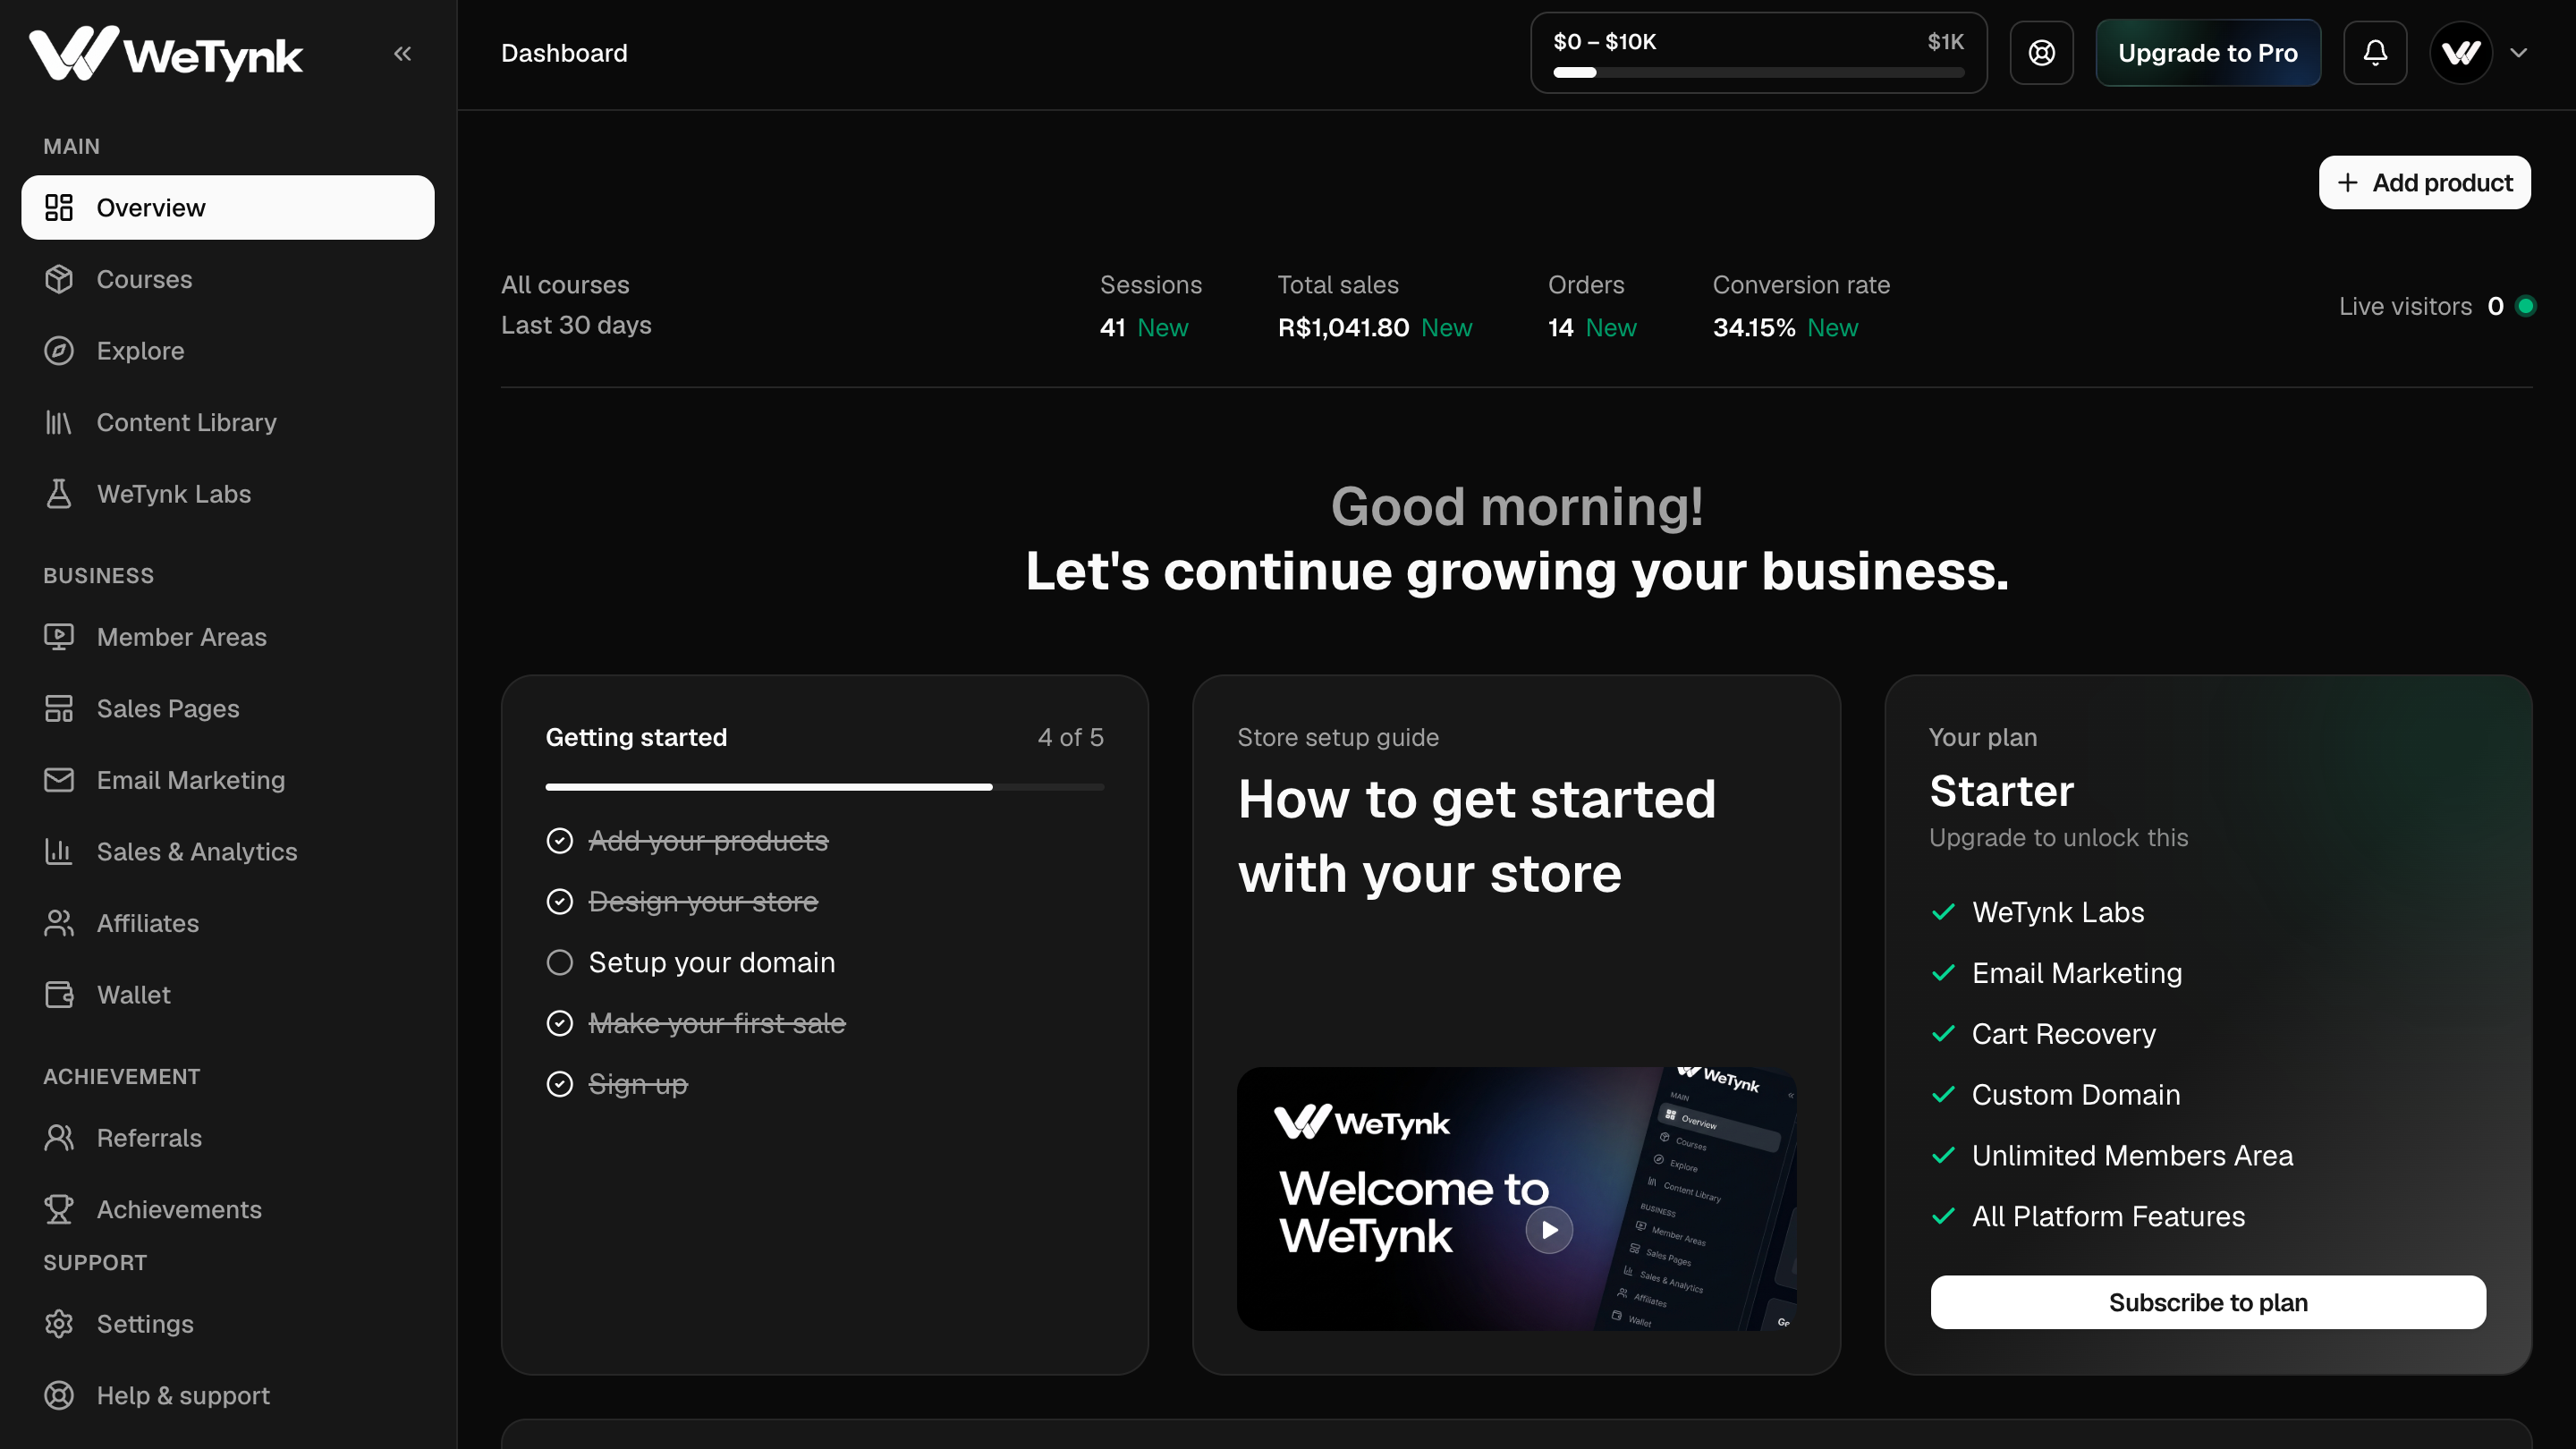This screenshot has height=1449, width=2576.
Task: Open Achievements trophy icon
Action: pos(59,1210)
